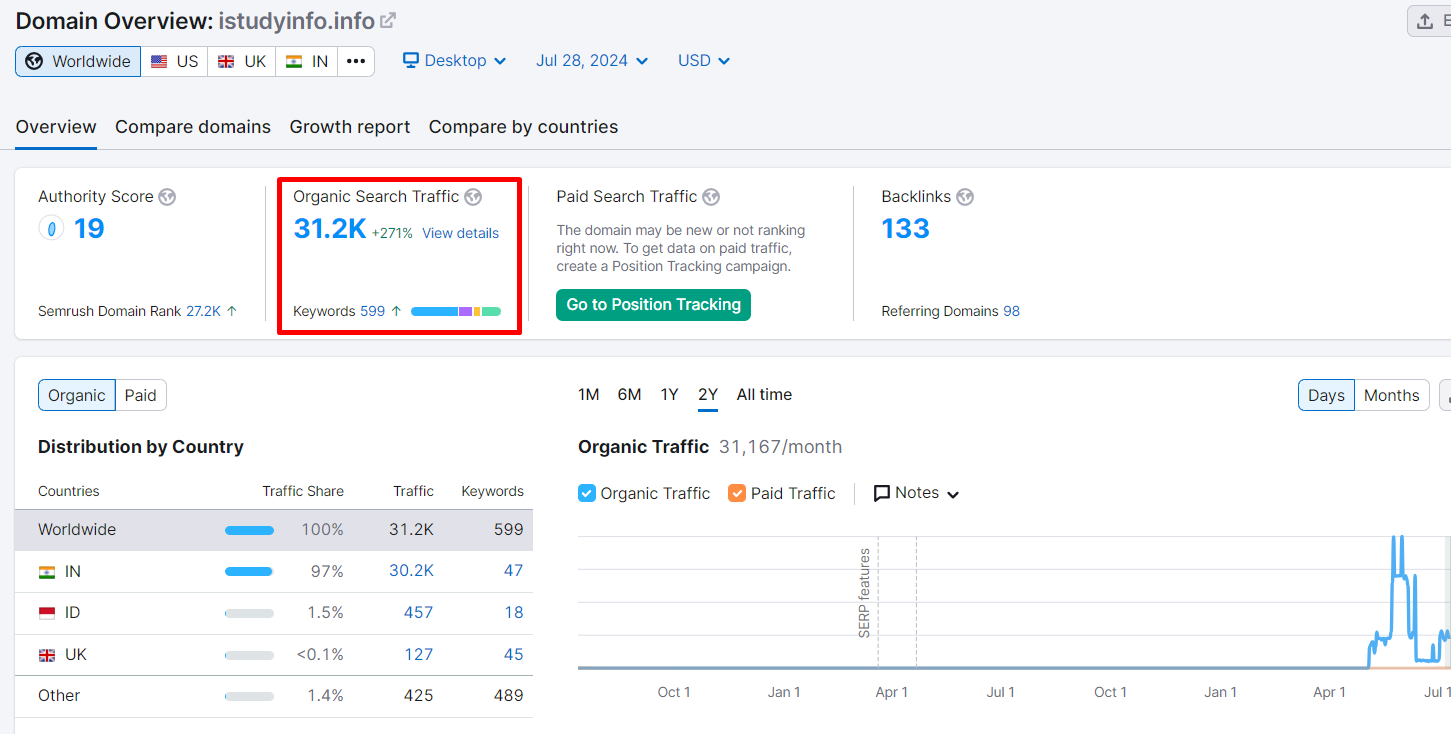Screen dimensions: 1451x734
Task: Click the Go to Position Tracking button
Action: [x=653, y=305]
